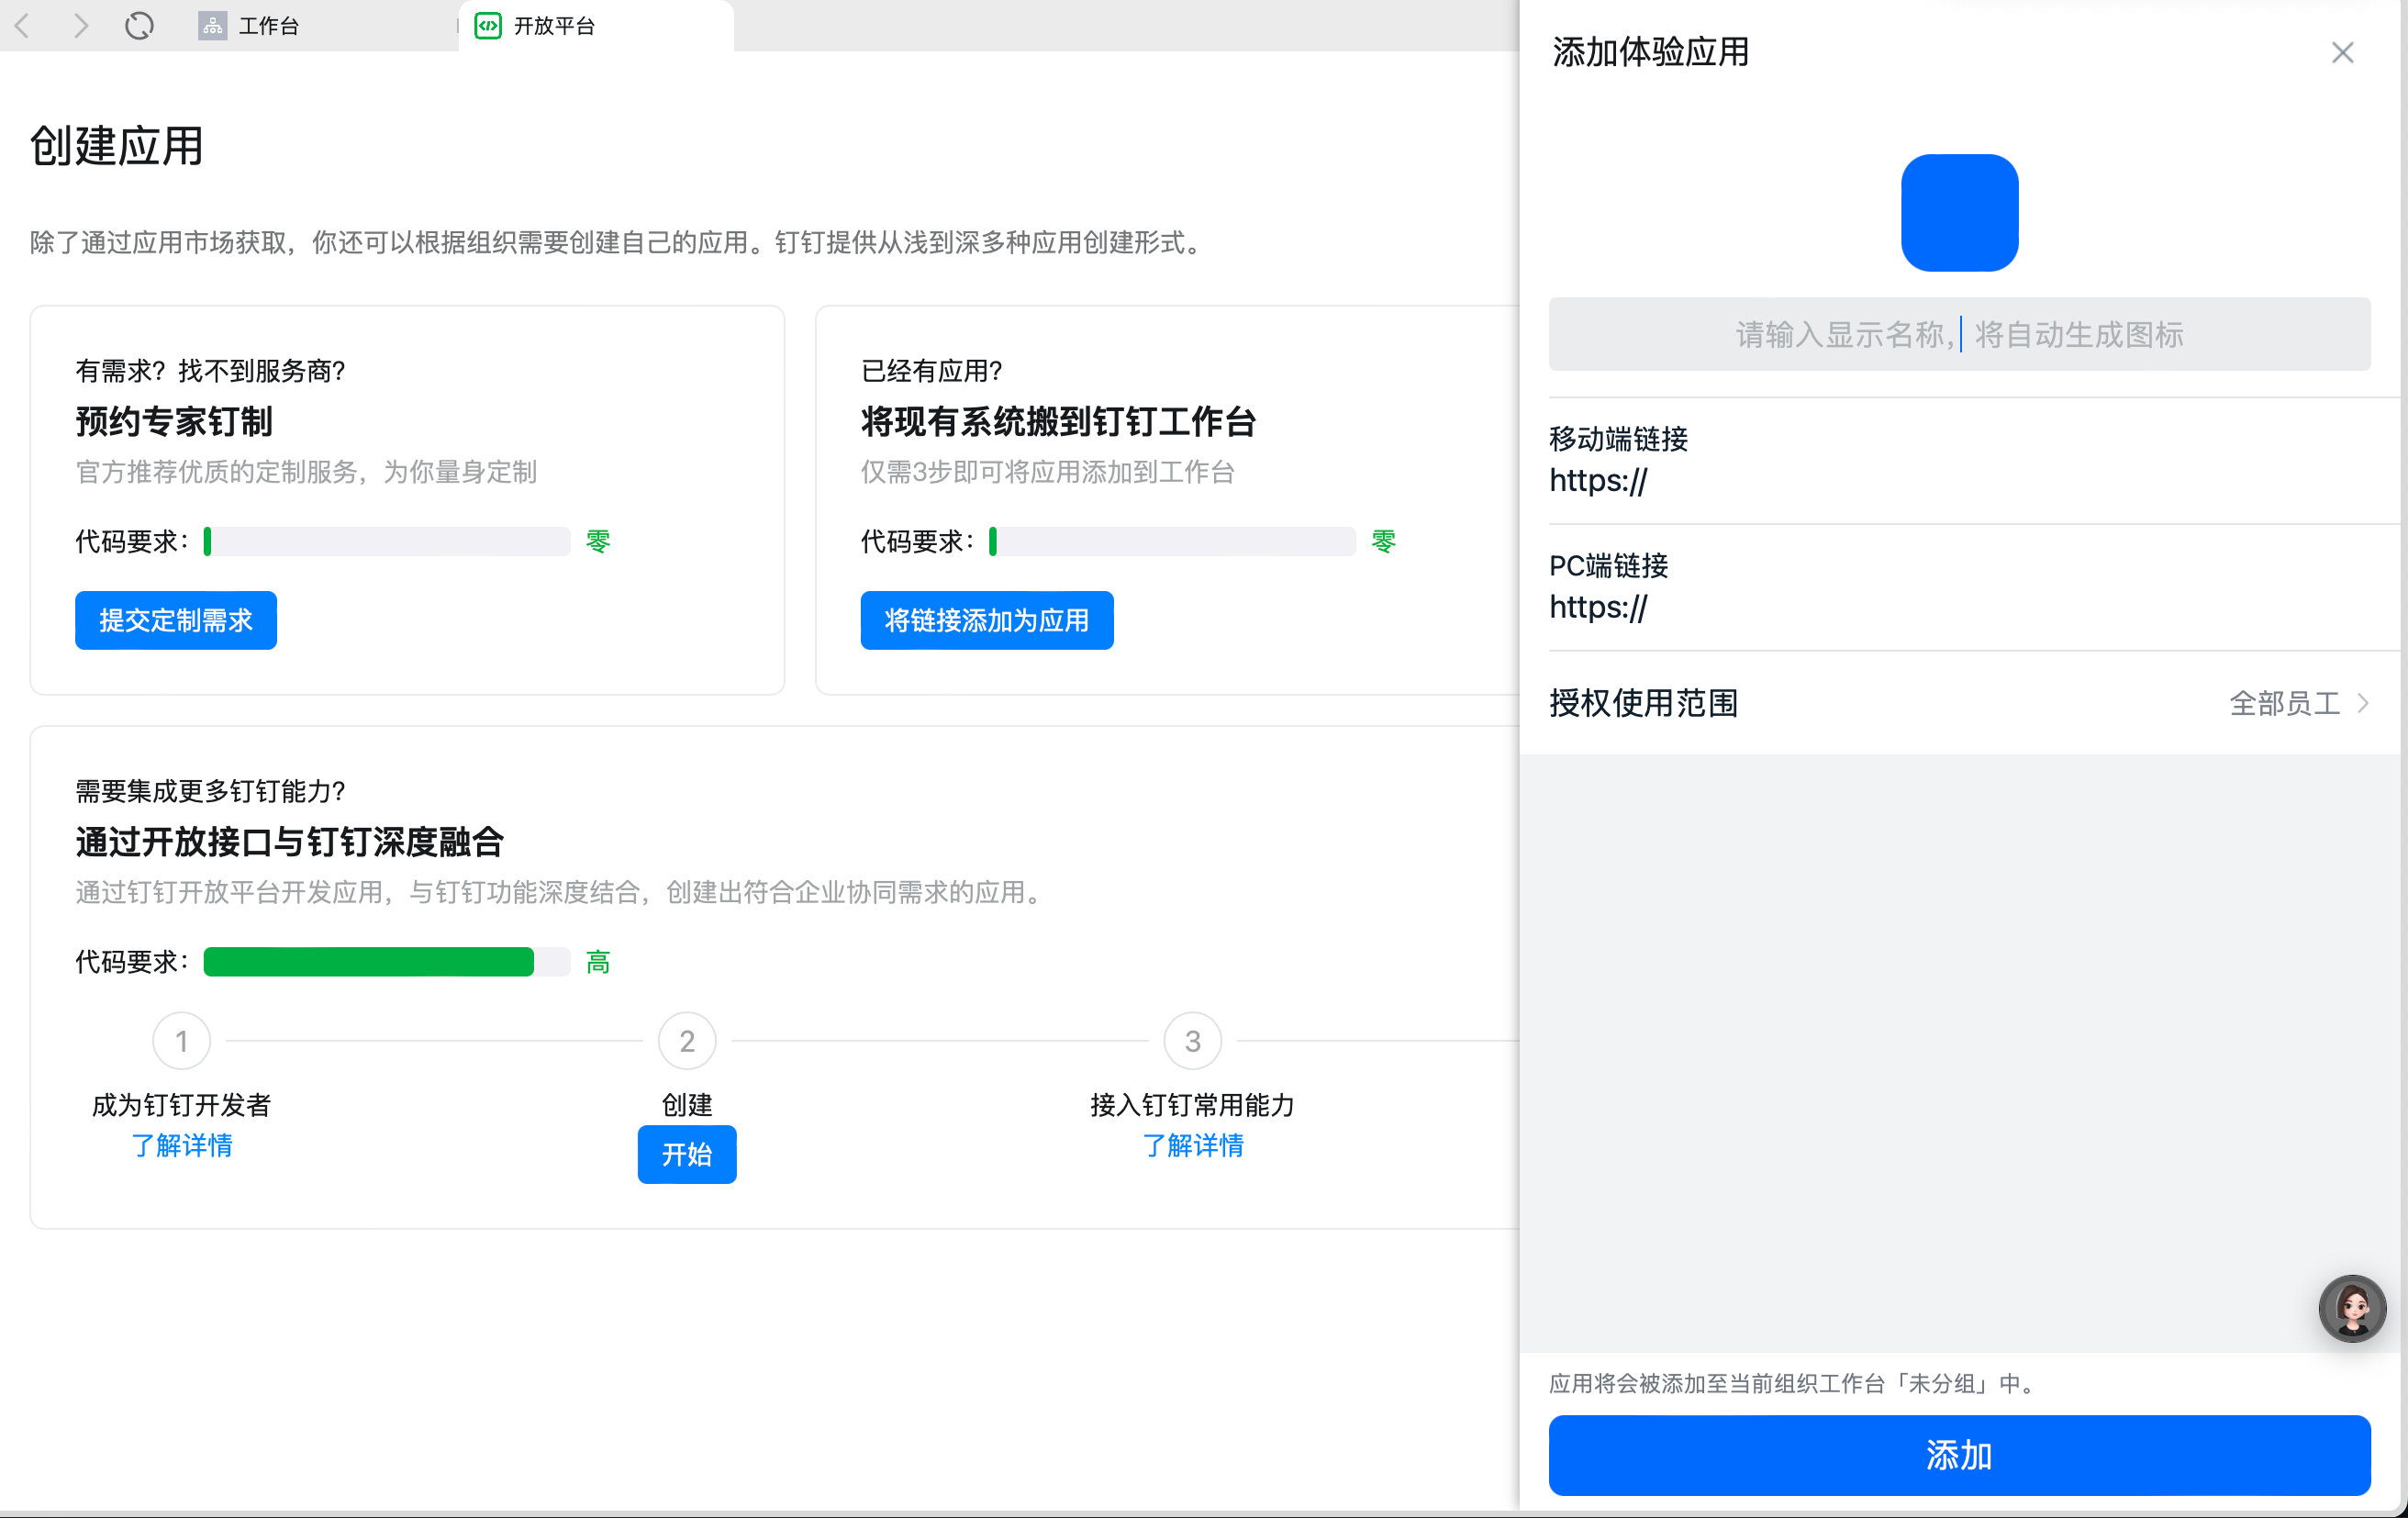This screenshot has height=1518, width=2408.
Task: Click the 接入钉钉常用能力 step label
Action: (1193, 1105)
